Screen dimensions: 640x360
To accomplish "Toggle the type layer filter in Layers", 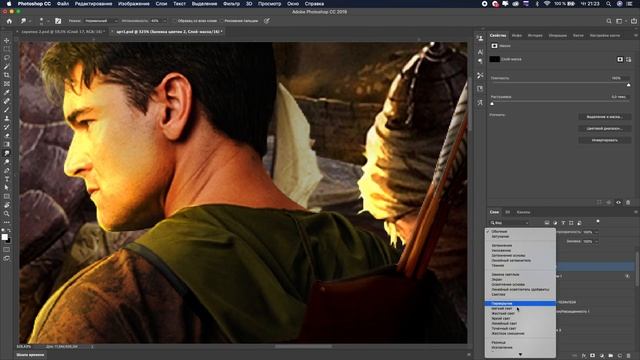I will (563, 223).
